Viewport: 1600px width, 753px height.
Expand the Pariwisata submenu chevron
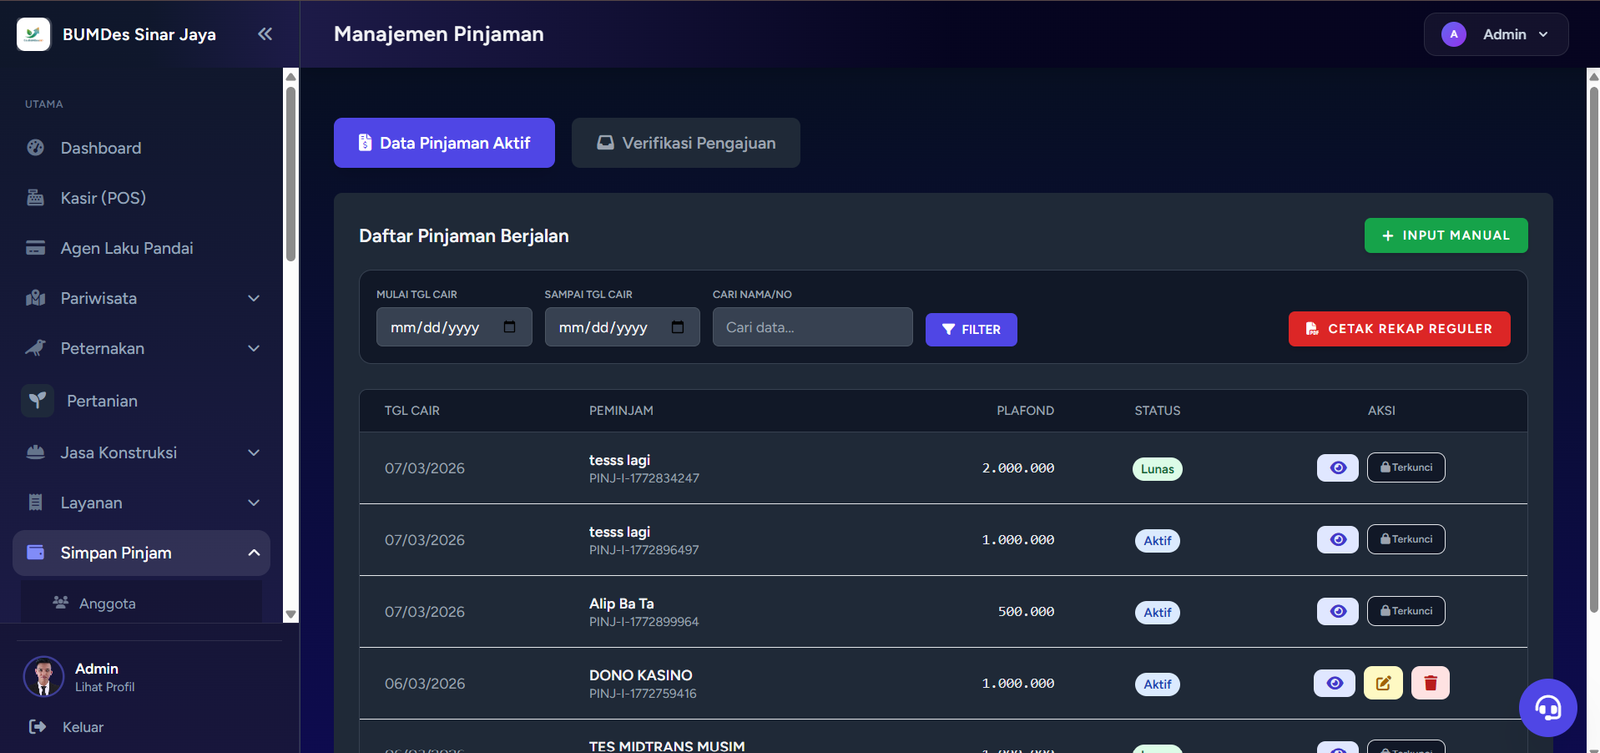[254, 298]
